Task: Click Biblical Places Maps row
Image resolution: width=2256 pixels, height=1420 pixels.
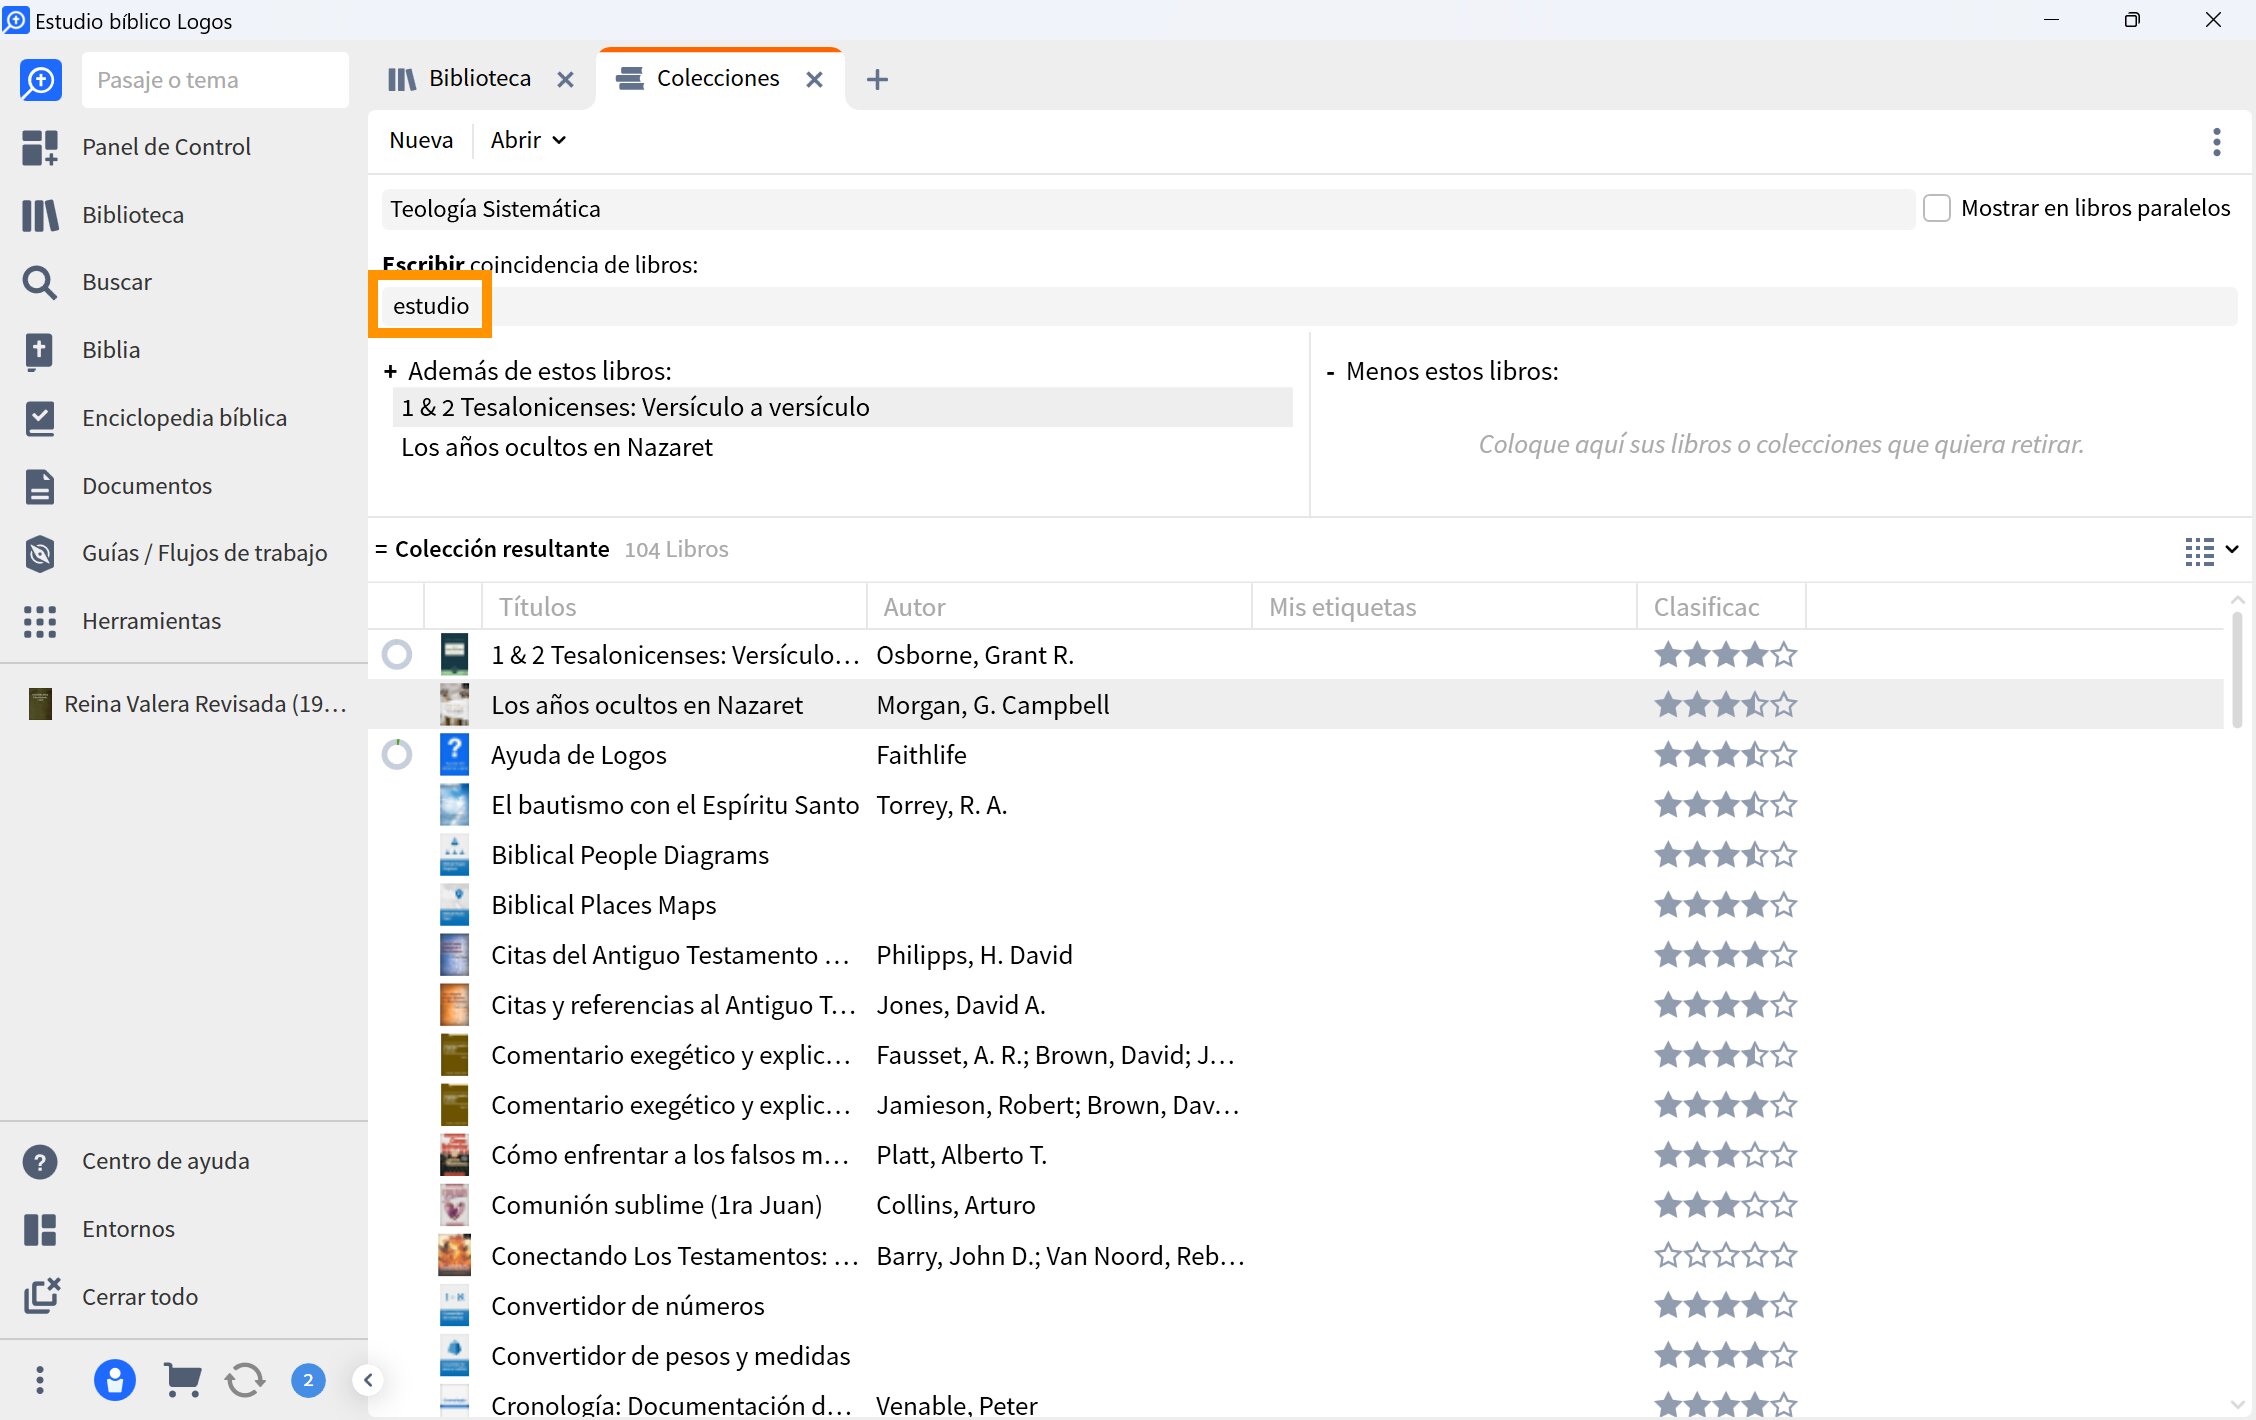Action: point(1295,905)
